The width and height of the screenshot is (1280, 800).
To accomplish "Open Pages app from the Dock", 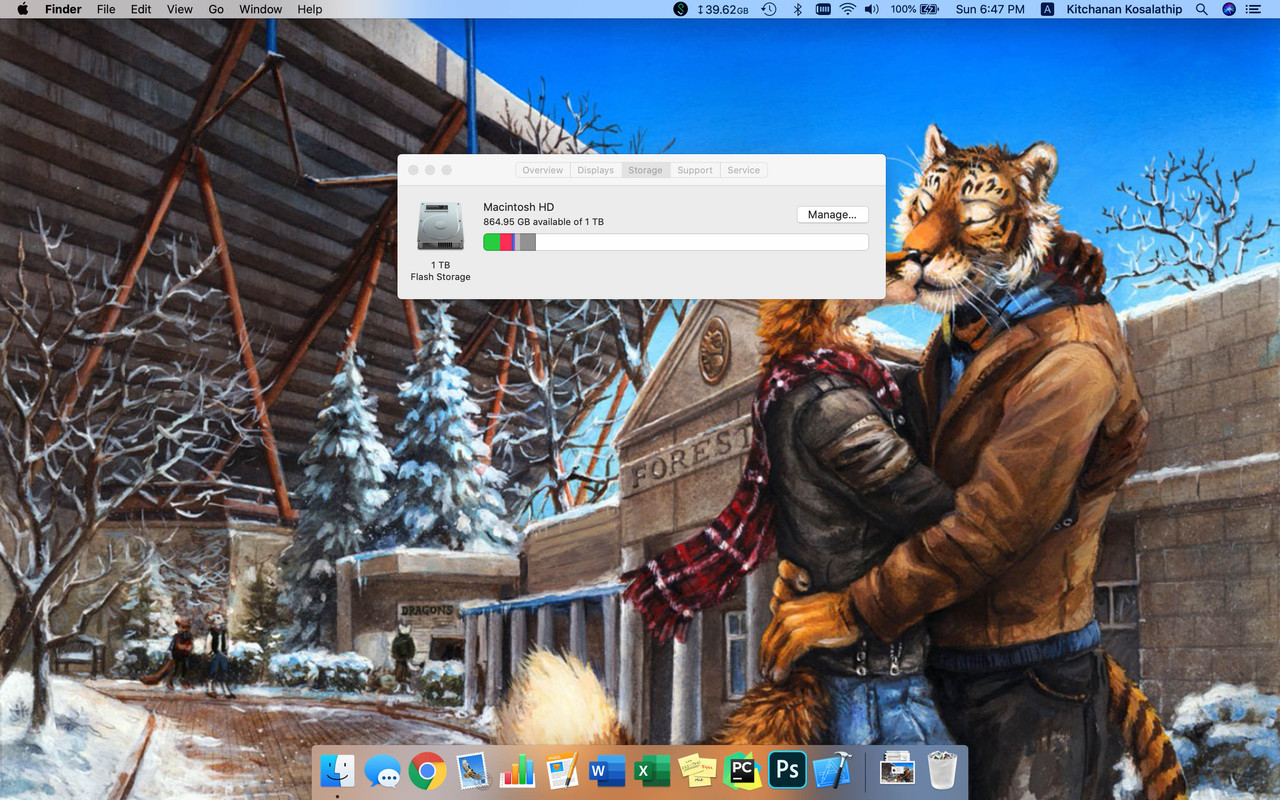I will (562, 770).
